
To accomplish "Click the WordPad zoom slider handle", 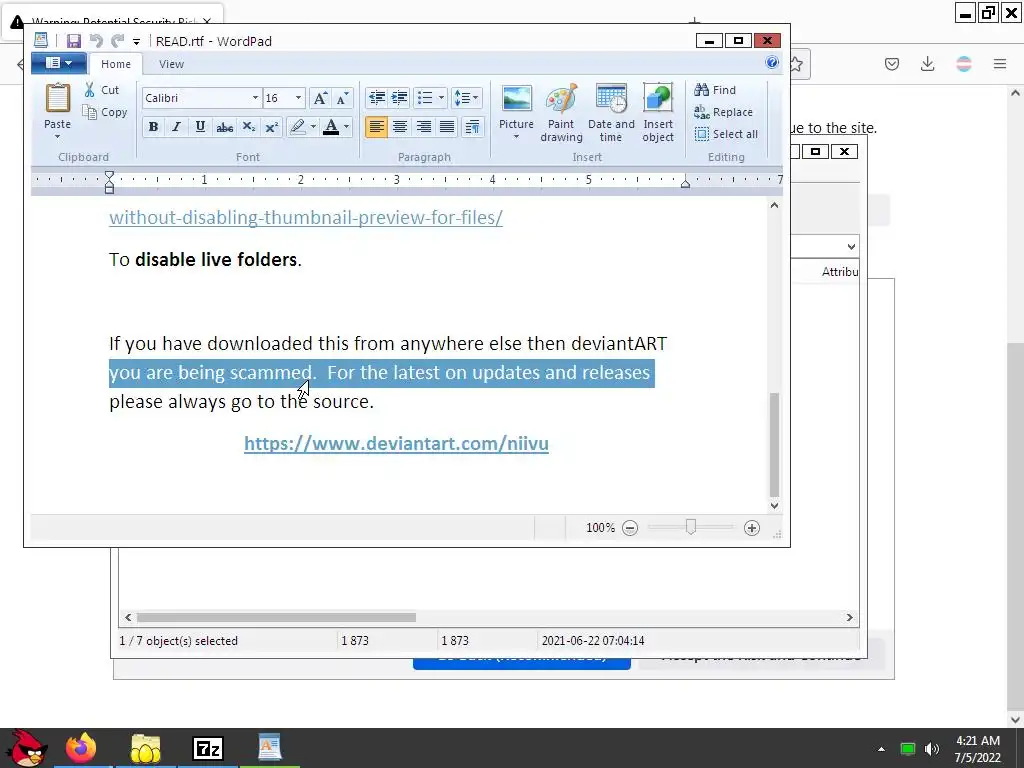I will click(691, 527).
